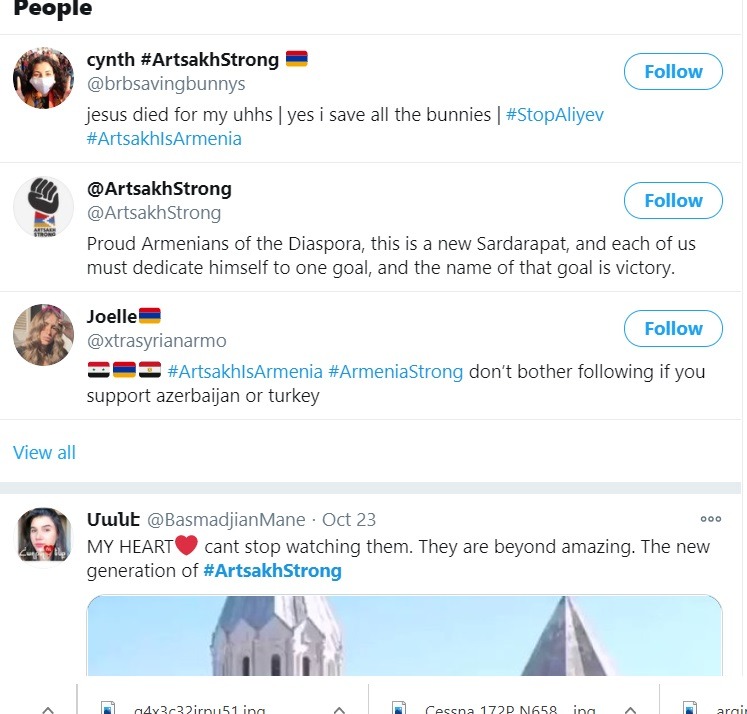Open BasmadjianMane's avatar on the tweet

point(43,535)
